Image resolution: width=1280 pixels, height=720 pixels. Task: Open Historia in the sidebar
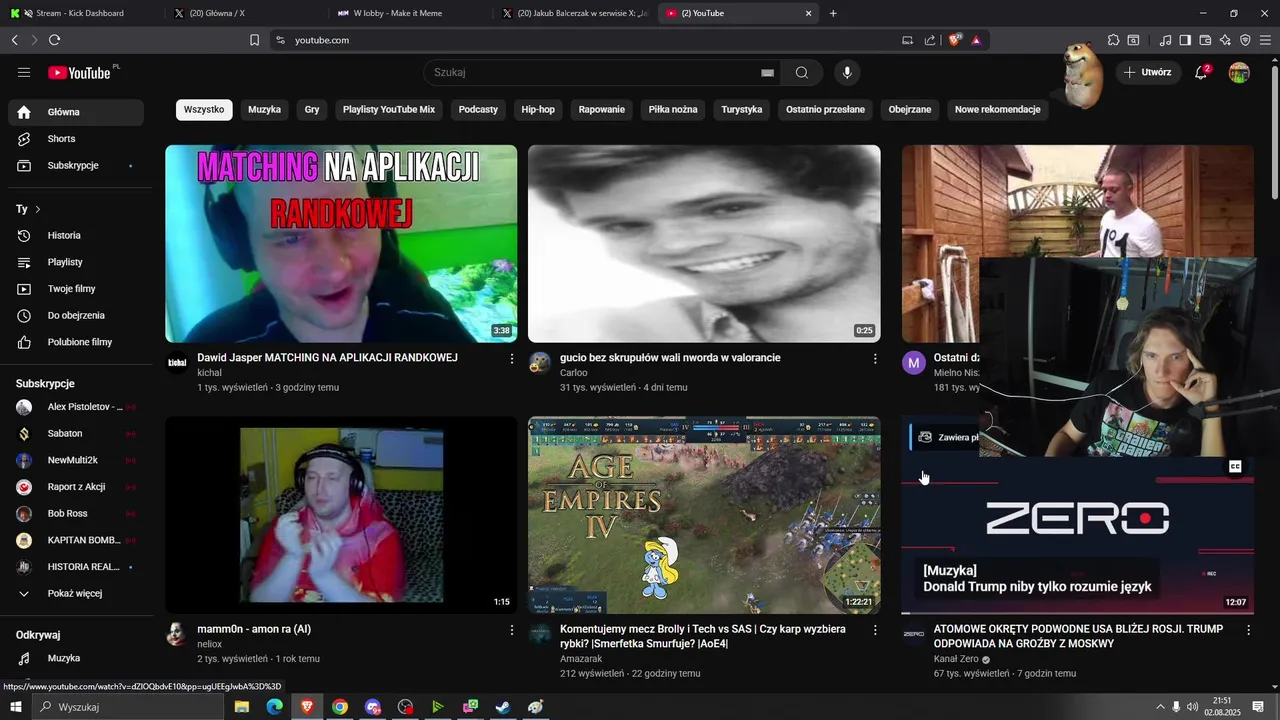pos(76,235)
